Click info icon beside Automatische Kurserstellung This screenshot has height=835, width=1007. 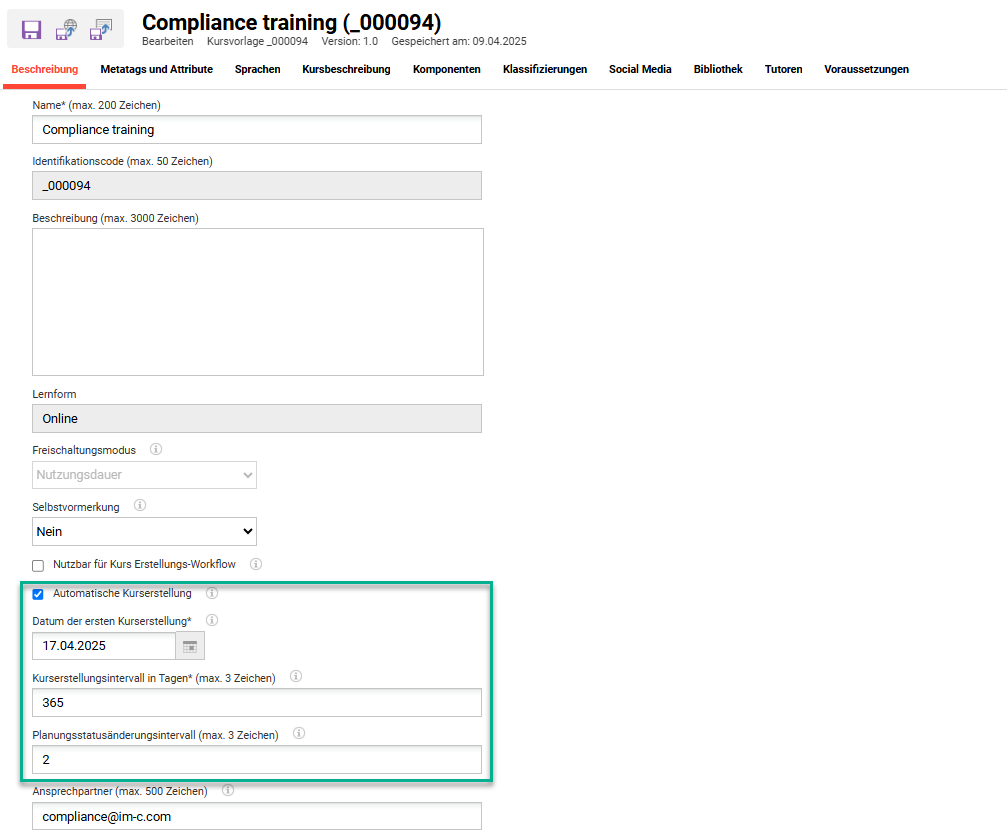tap(211, 593)
